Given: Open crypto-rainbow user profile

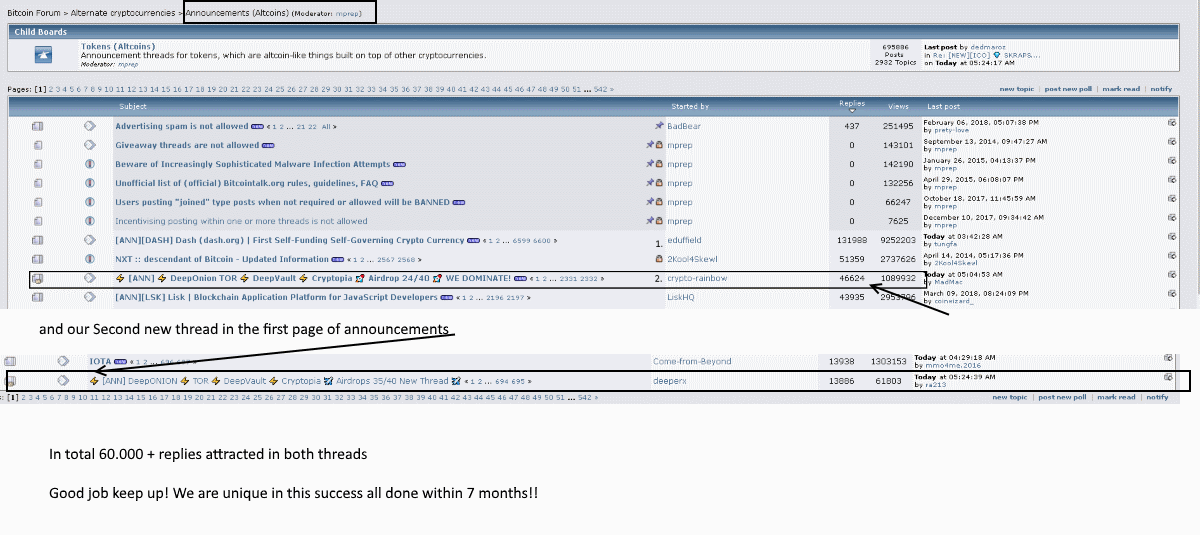Looking at the screenshot, I should coord(697,278).
